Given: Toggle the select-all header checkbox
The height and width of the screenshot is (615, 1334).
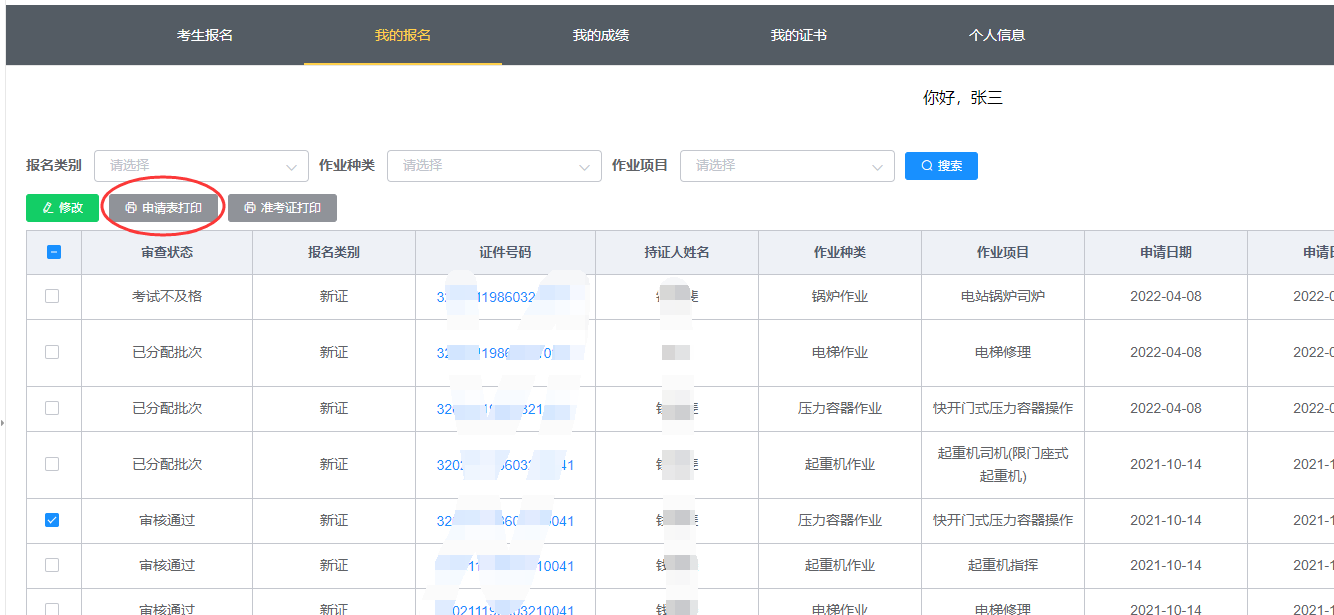Looking at the screenshot, I should (54, 252).
